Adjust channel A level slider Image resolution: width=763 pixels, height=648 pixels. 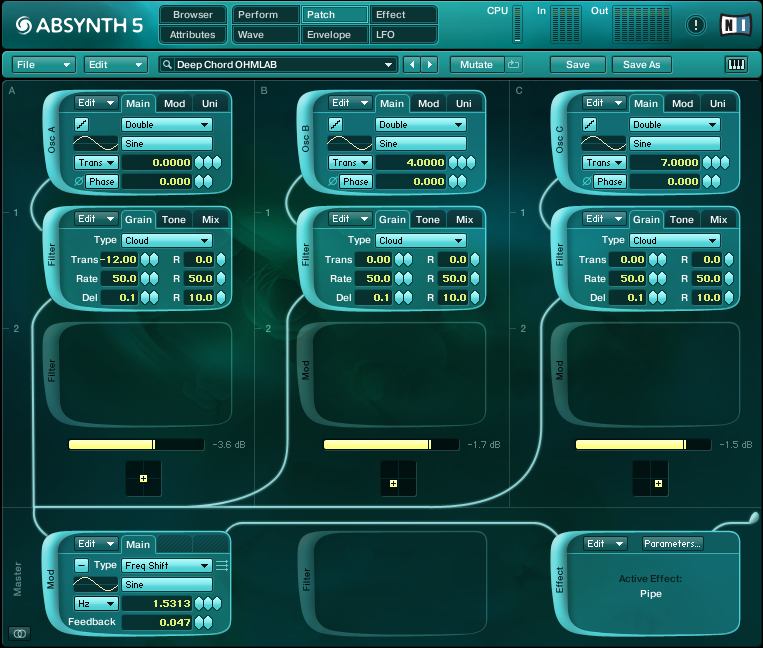[x=136, y=444]
